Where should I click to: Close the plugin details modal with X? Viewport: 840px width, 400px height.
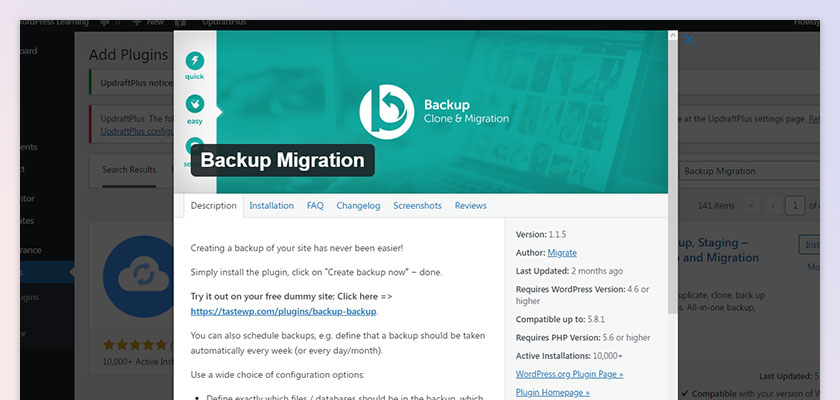(x=689, y=40)
